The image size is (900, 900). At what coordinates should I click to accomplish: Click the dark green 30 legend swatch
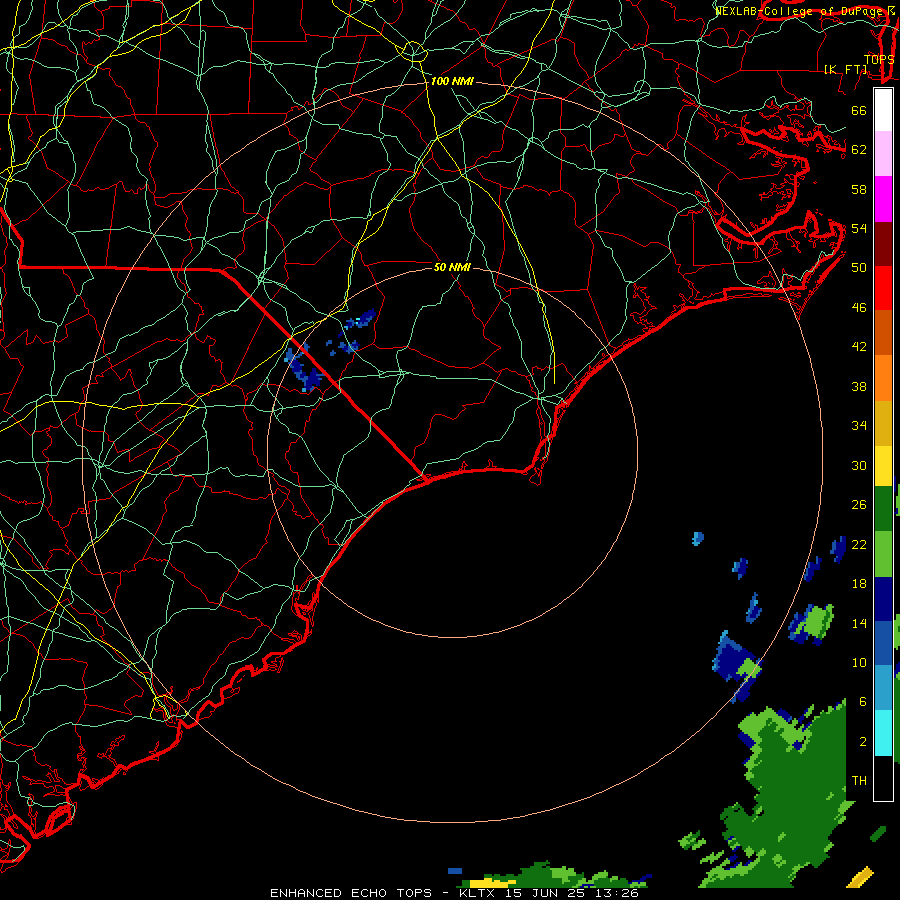tap(883, 508)
